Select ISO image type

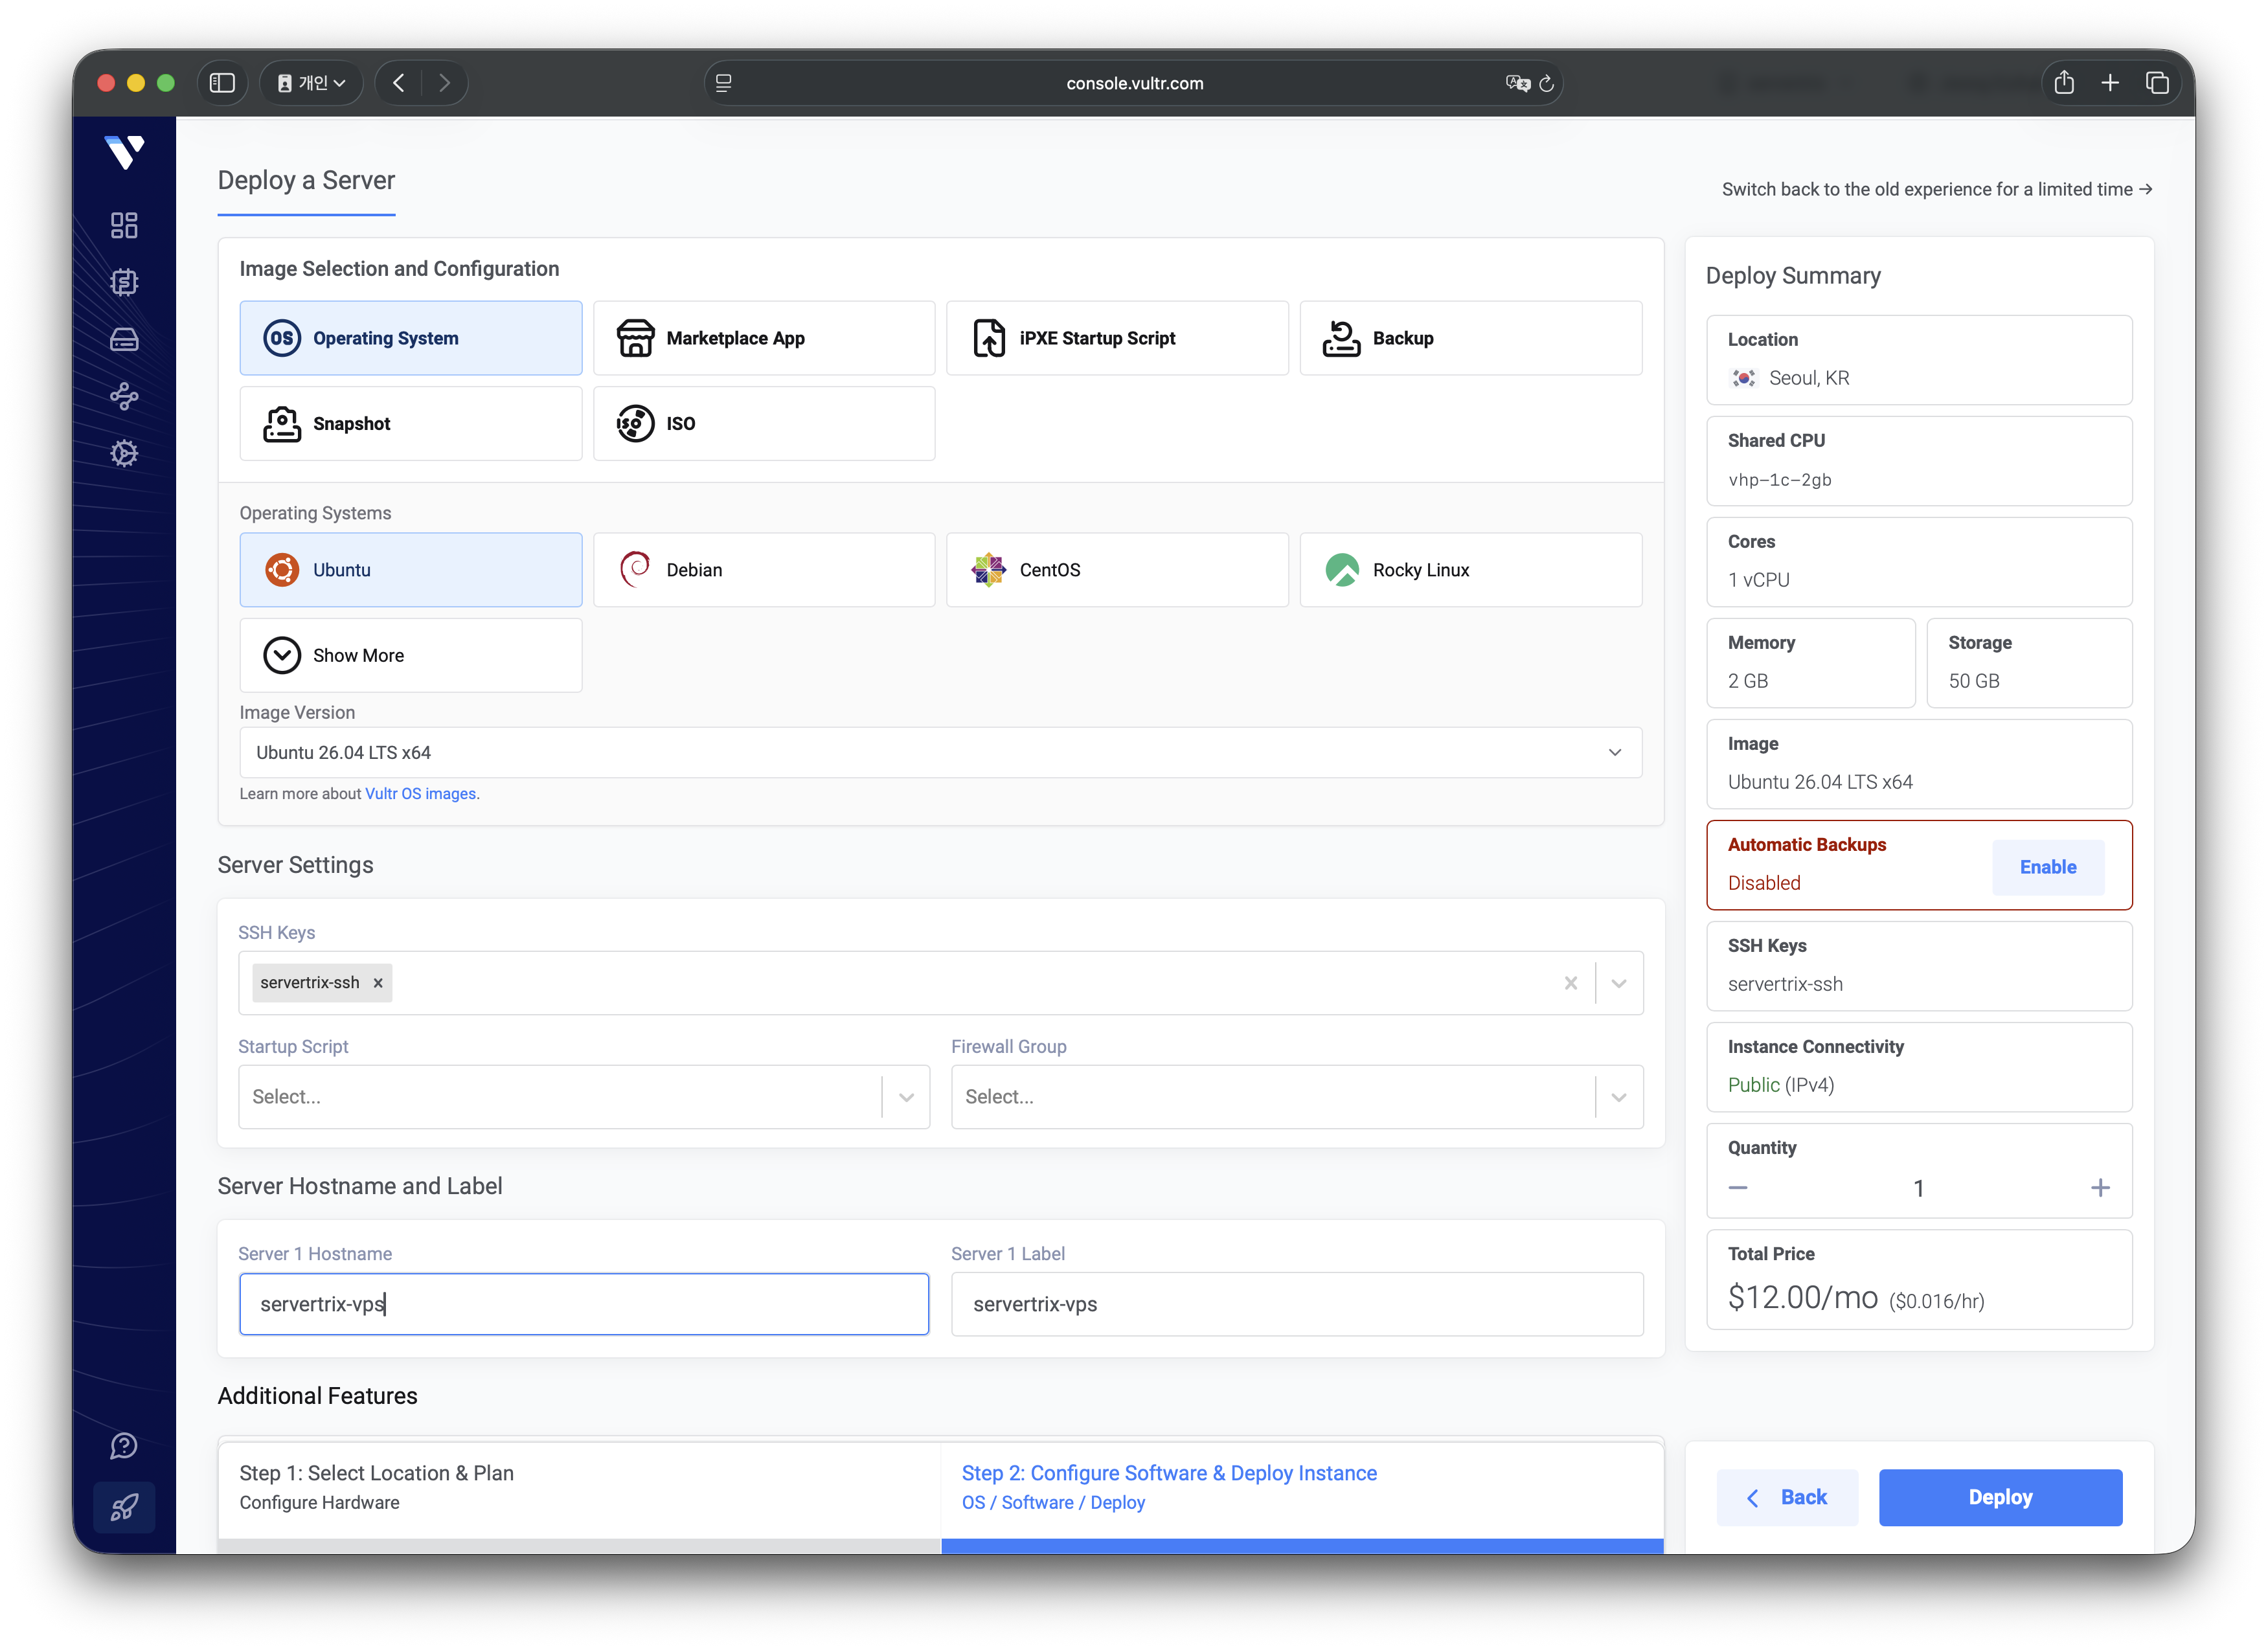pyautogui.click(x=764, y=423)
